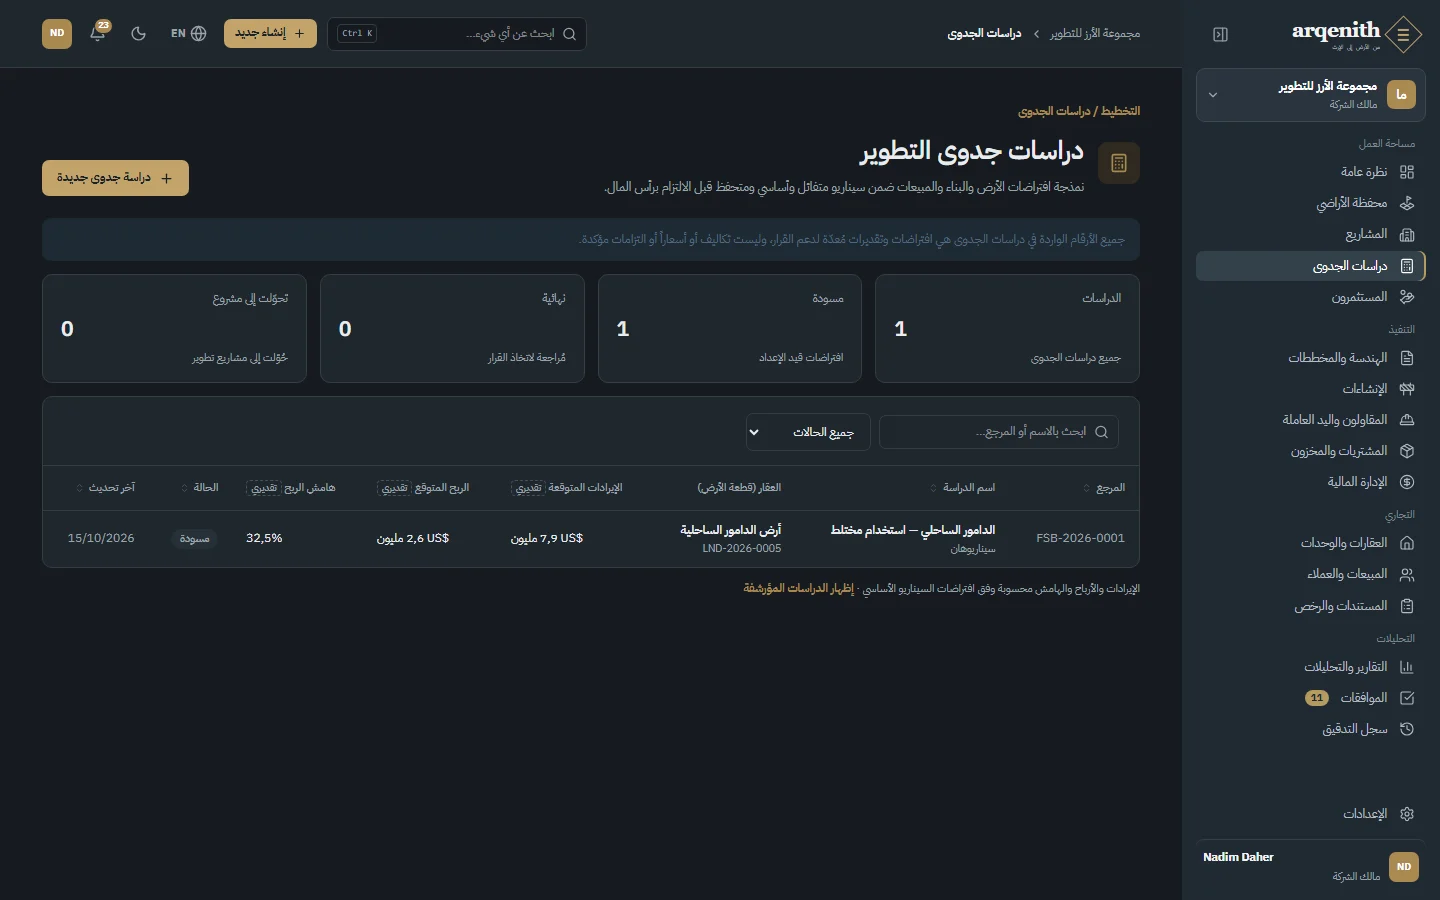Sort by اسم الدراسة column header
This screenshot has height=900, width=1440.
(962, 488)
